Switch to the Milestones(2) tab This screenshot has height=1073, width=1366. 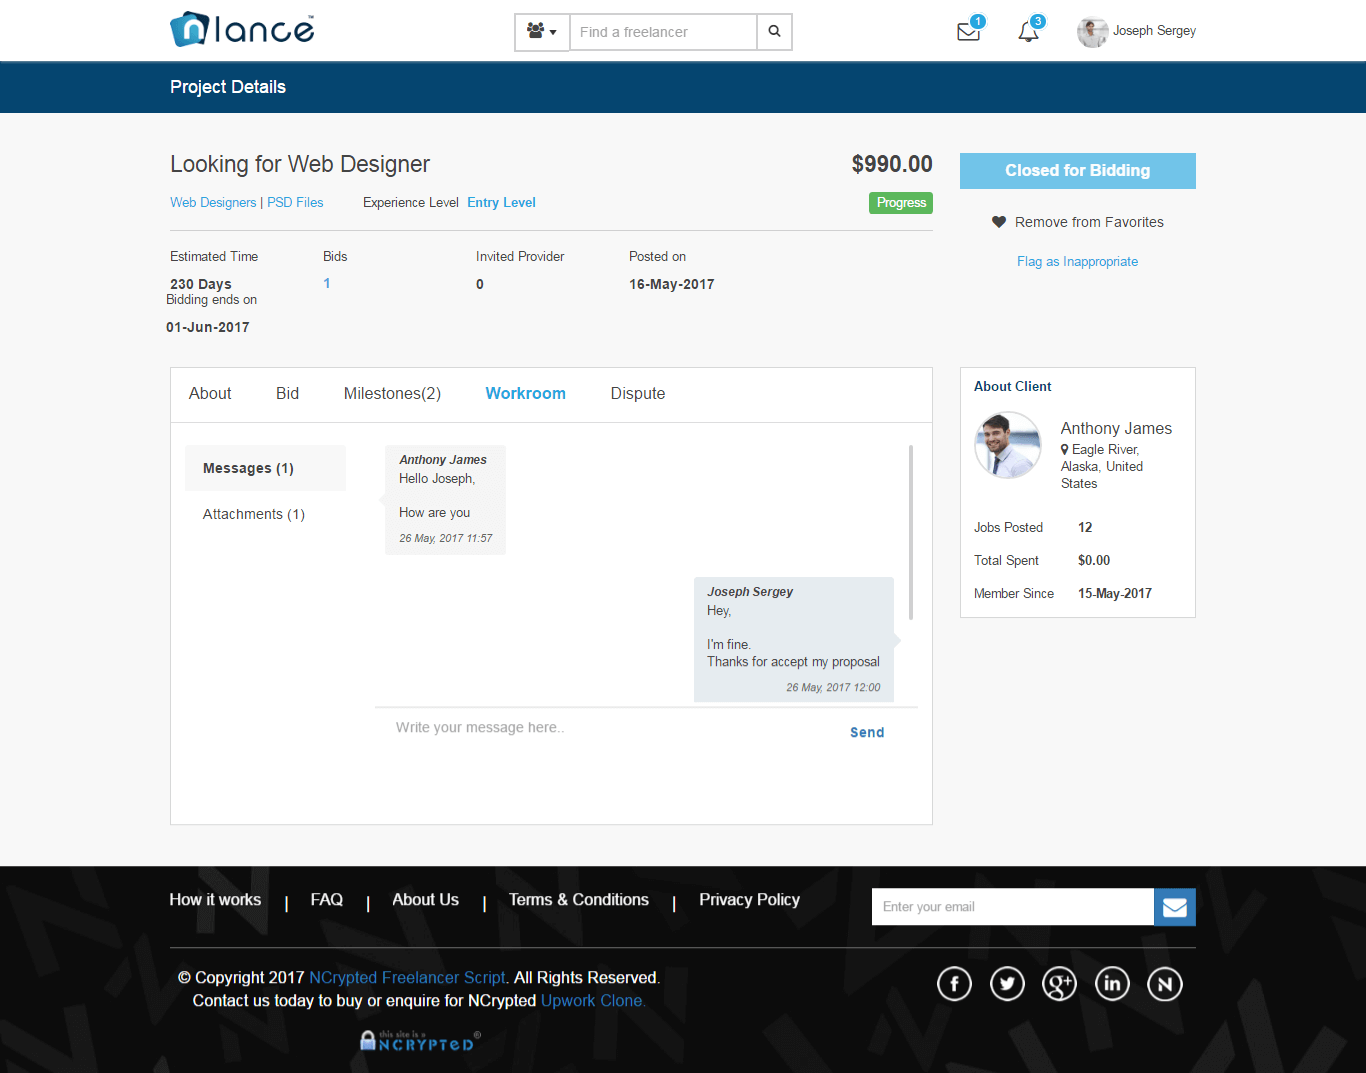point(392,394)
